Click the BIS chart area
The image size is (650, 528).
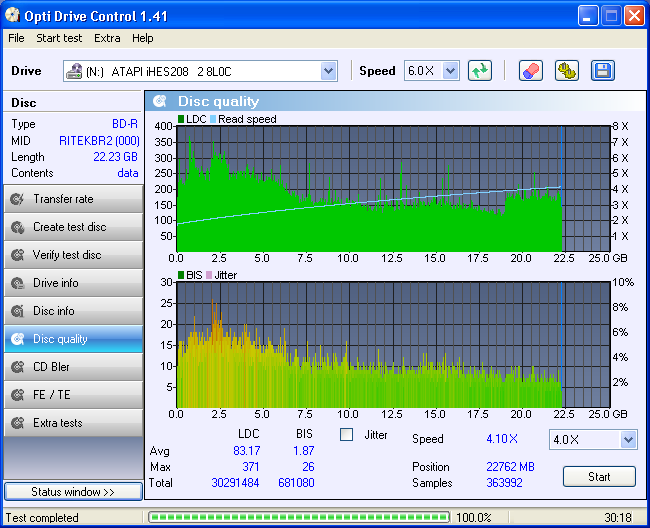393,345
